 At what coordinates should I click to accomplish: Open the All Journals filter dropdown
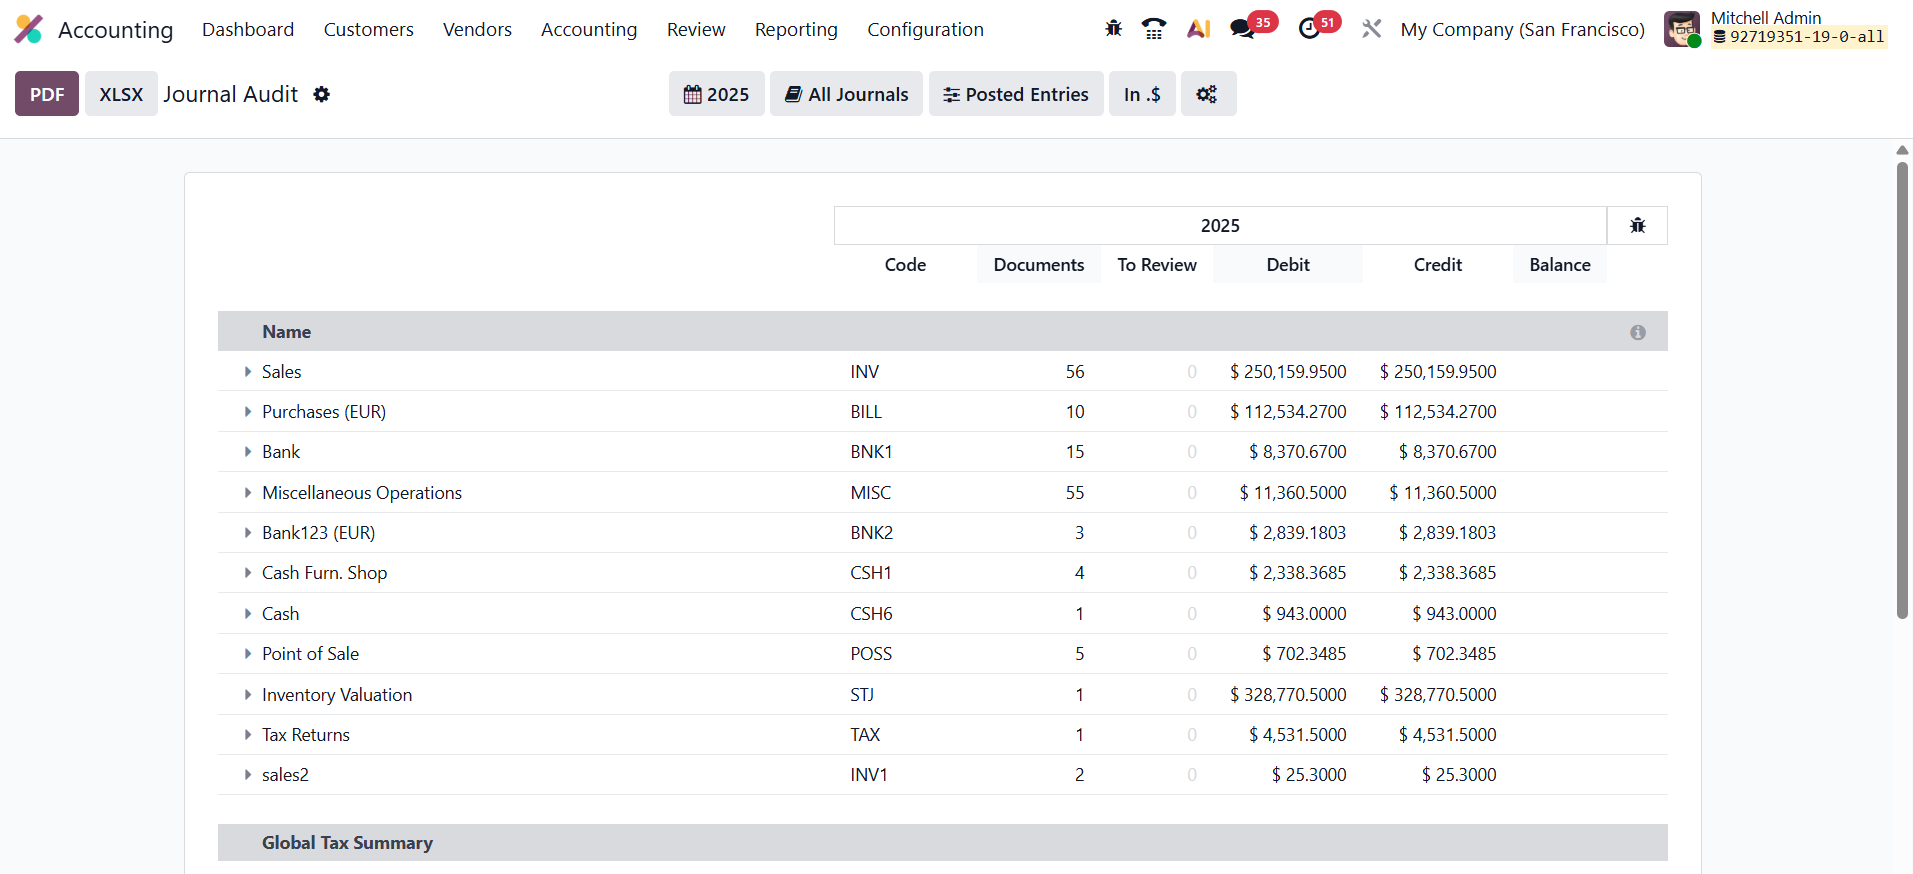(846, 94)
